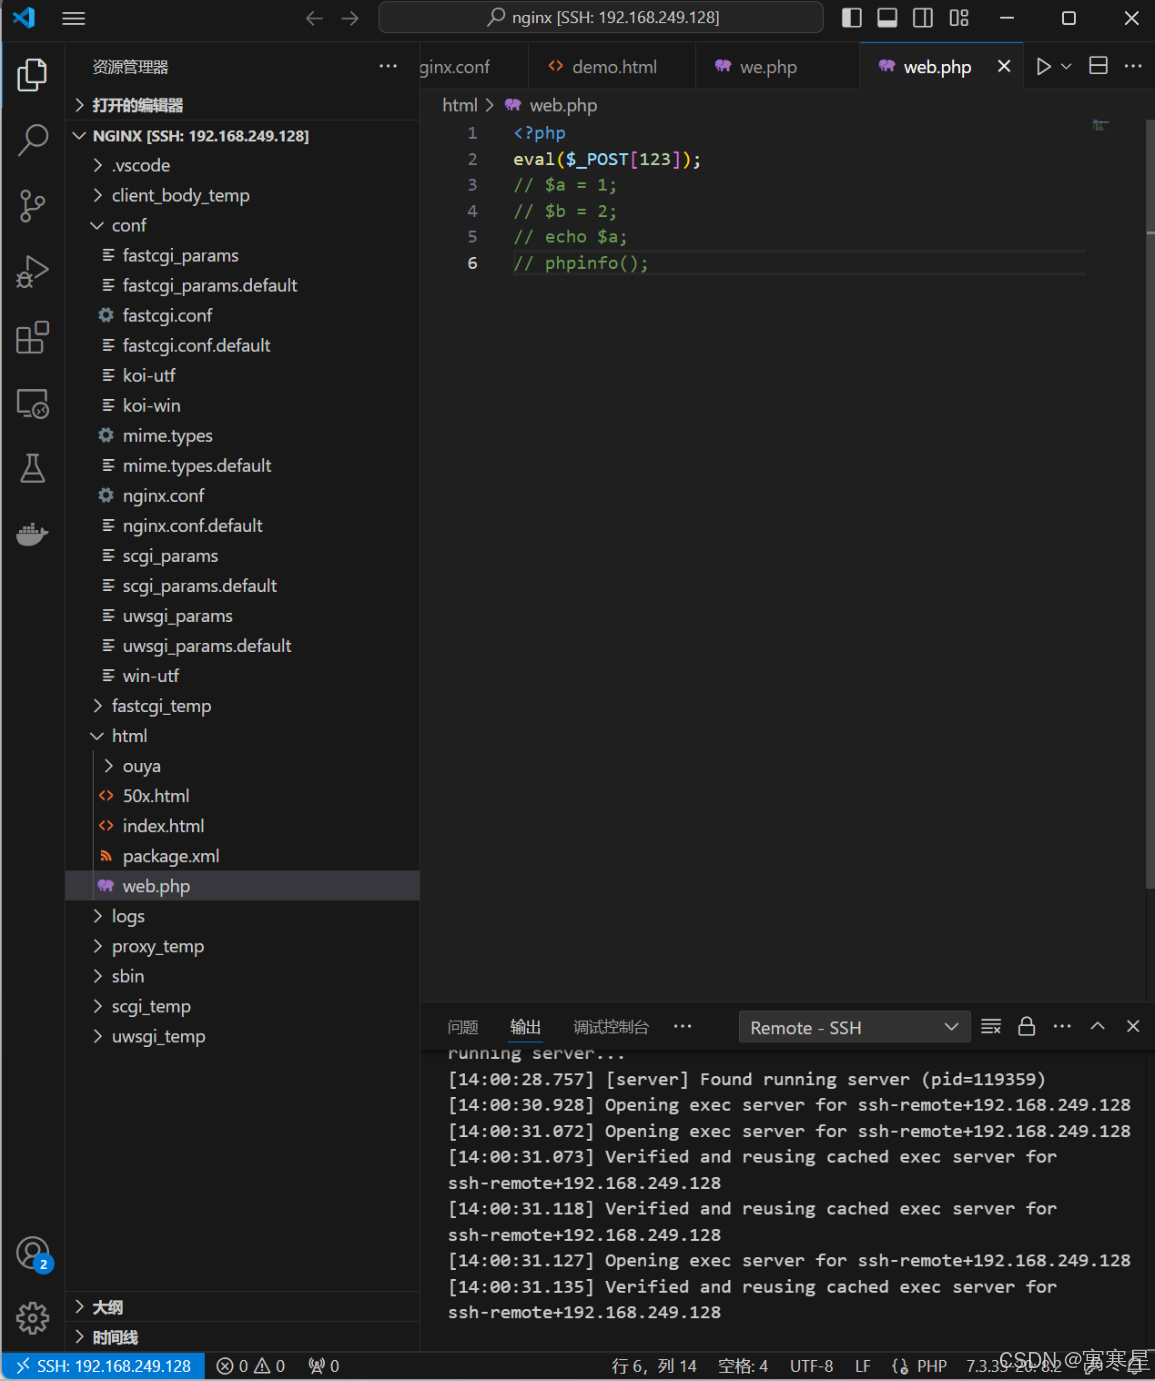Go back with the left arrow
Screen dimensions: 1155x1381
click(x=314, y=18)
